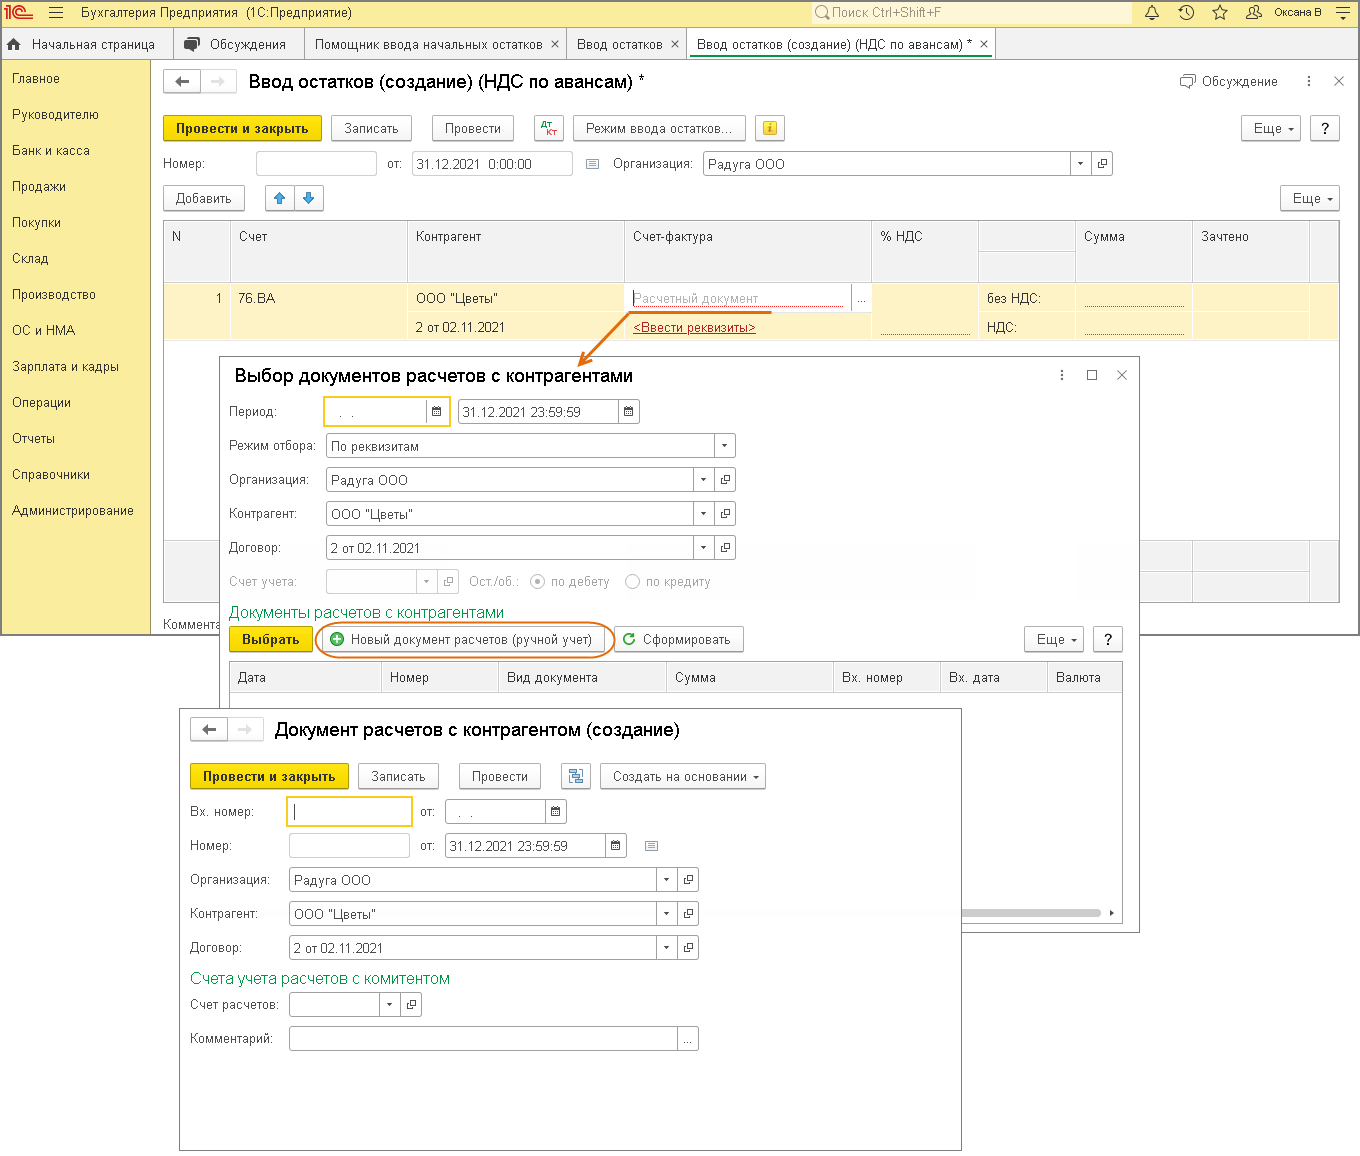Viewport: 1360px width, 1156px height.
Task: Open Обсуждение for the Ввод остатков document
Action: click(1229, 82)
